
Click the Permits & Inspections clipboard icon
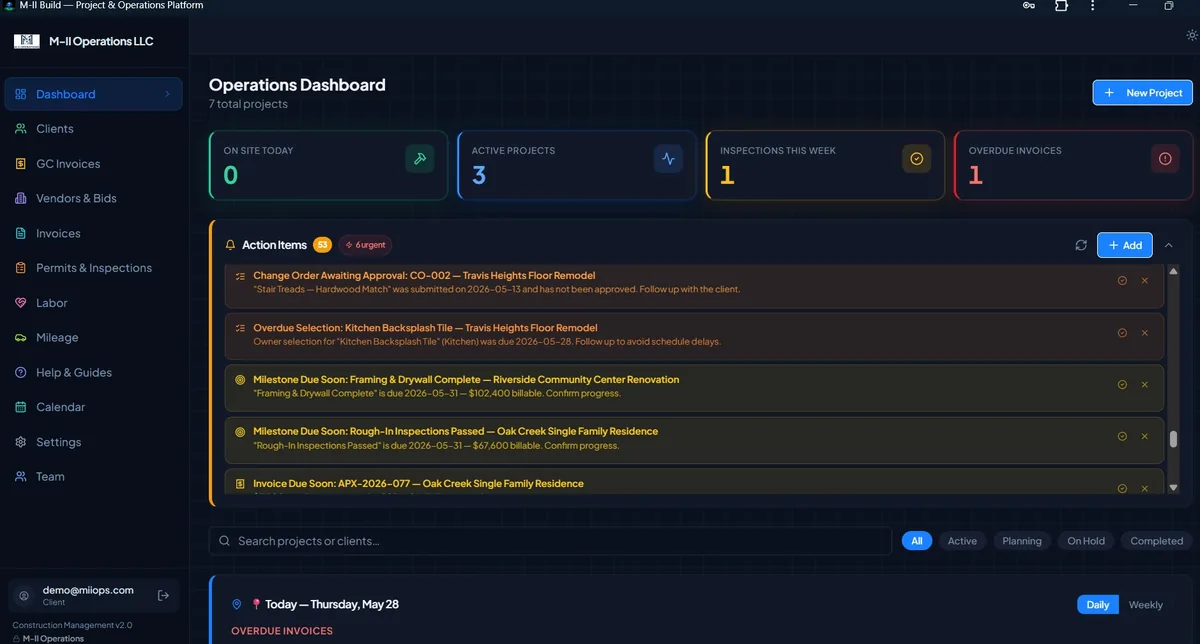click(20, 268)
